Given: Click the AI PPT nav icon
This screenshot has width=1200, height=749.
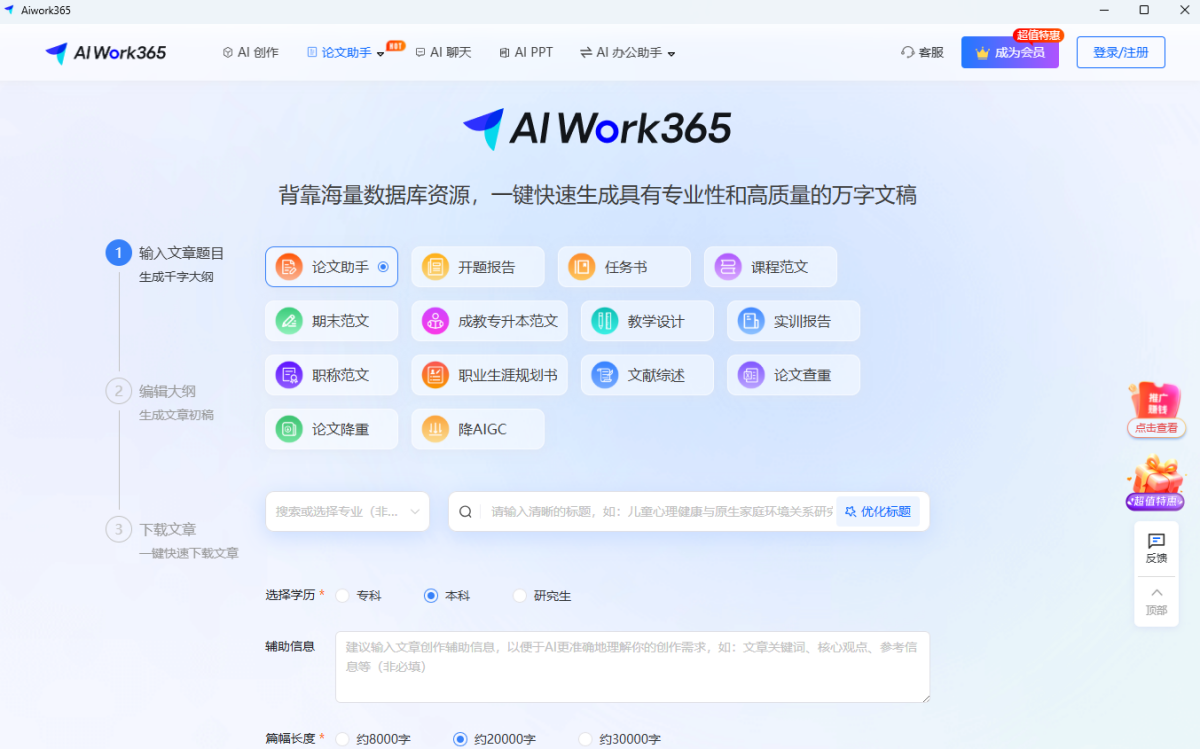Looking at the screenshot, I should click(504, 52).
